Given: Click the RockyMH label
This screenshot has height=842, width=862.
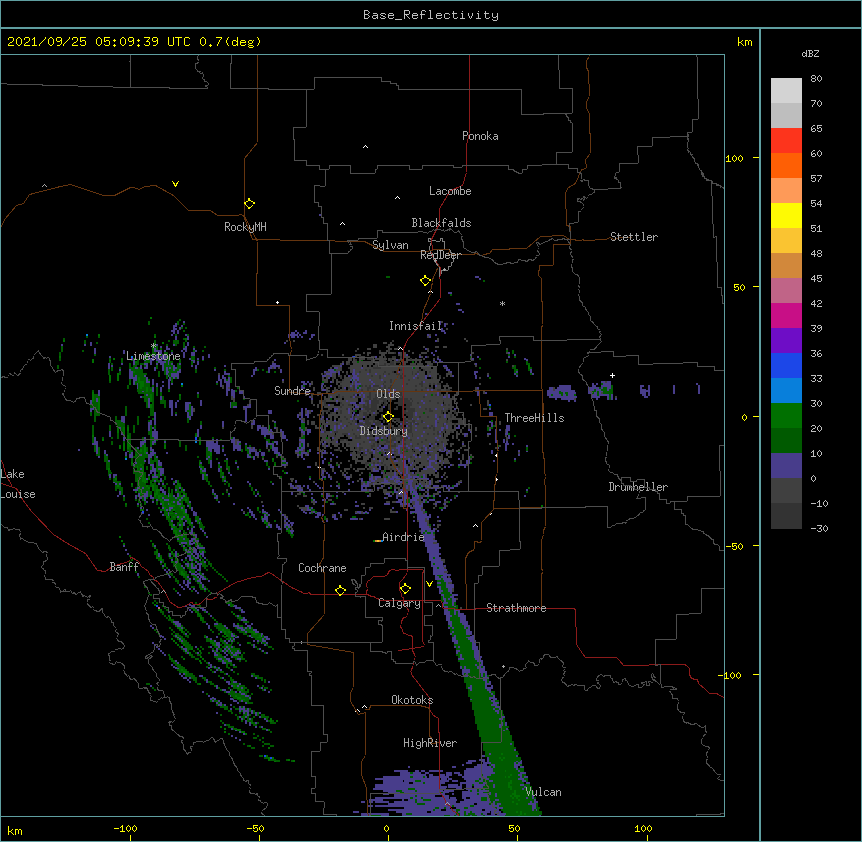Looking at the screenshot, I should coord(245,227).
